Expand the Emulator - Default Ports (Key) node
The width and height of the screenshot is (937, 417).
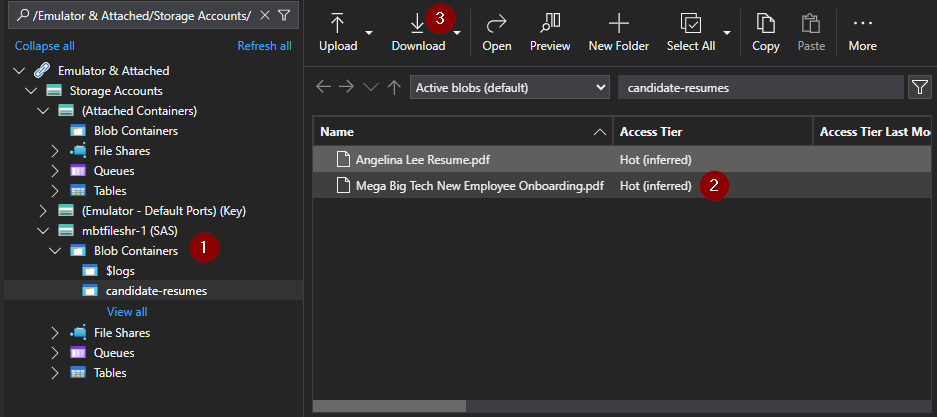click(x=42, y=211)
